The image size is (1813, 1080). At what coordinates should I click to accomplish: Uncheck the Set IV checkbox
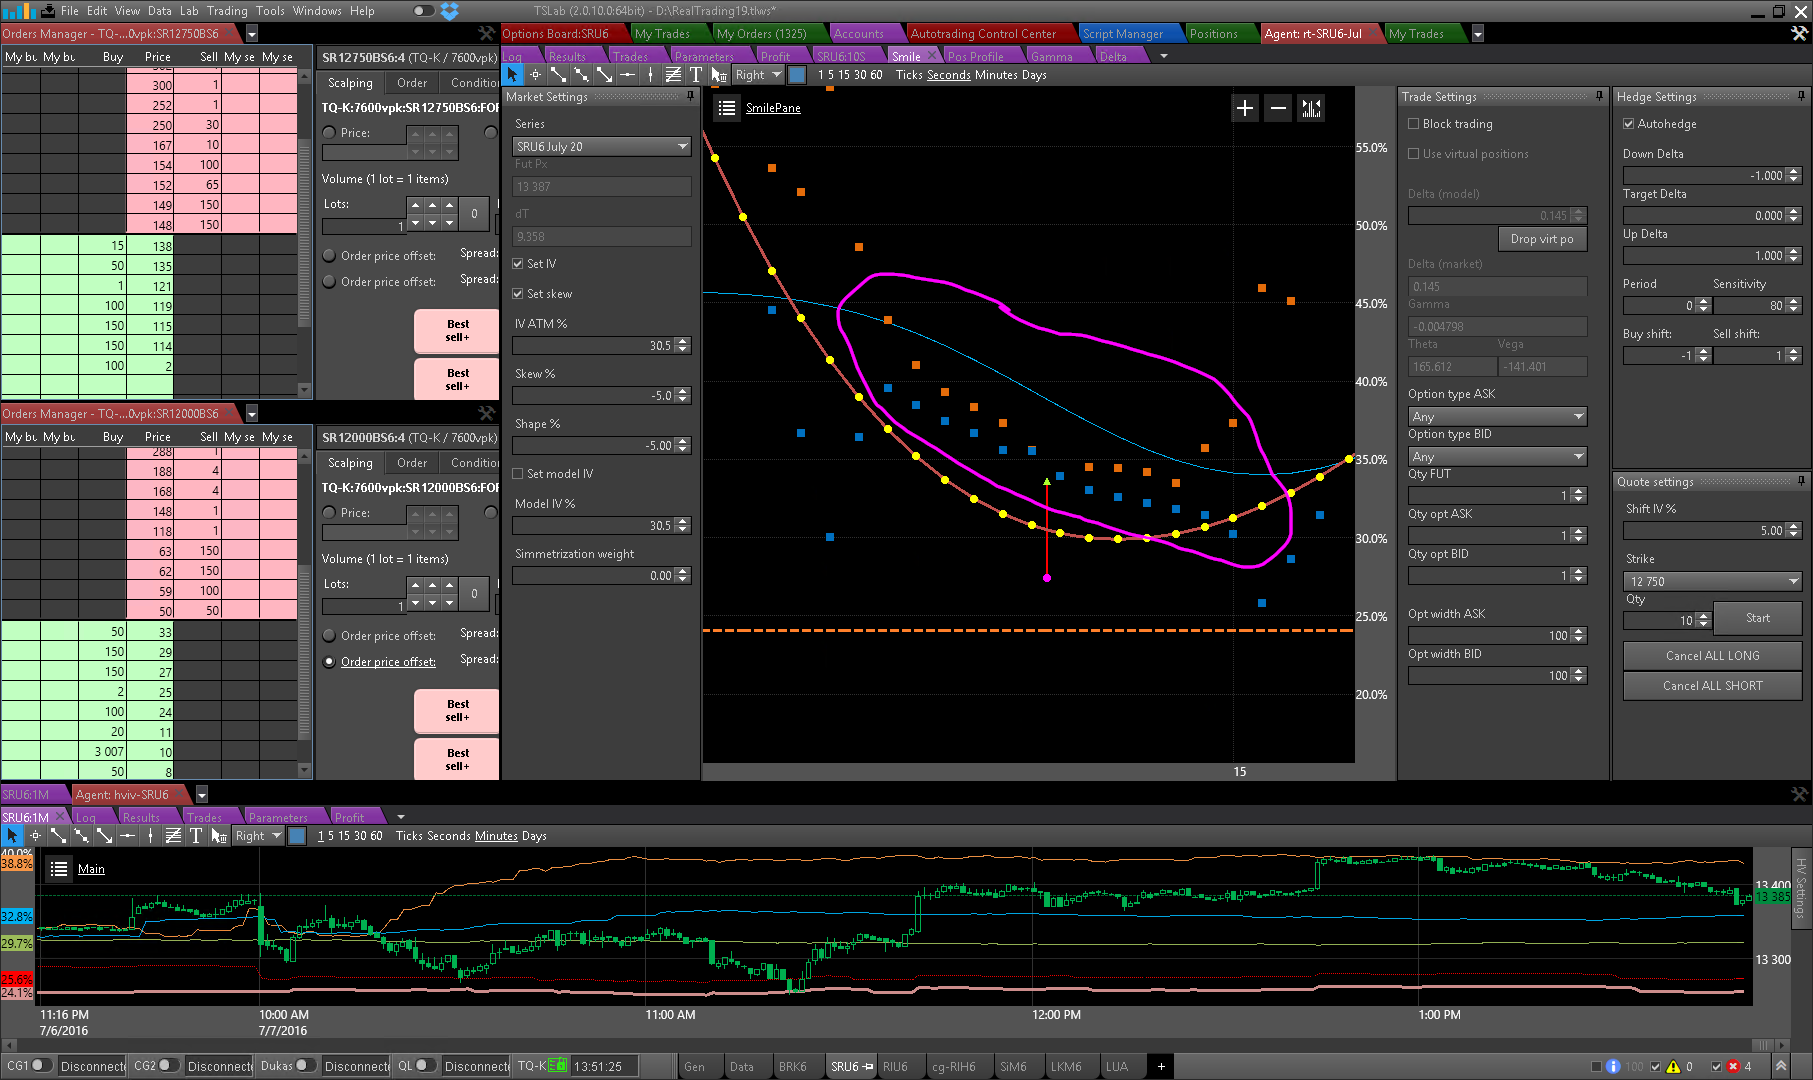(x=518, y=264)
